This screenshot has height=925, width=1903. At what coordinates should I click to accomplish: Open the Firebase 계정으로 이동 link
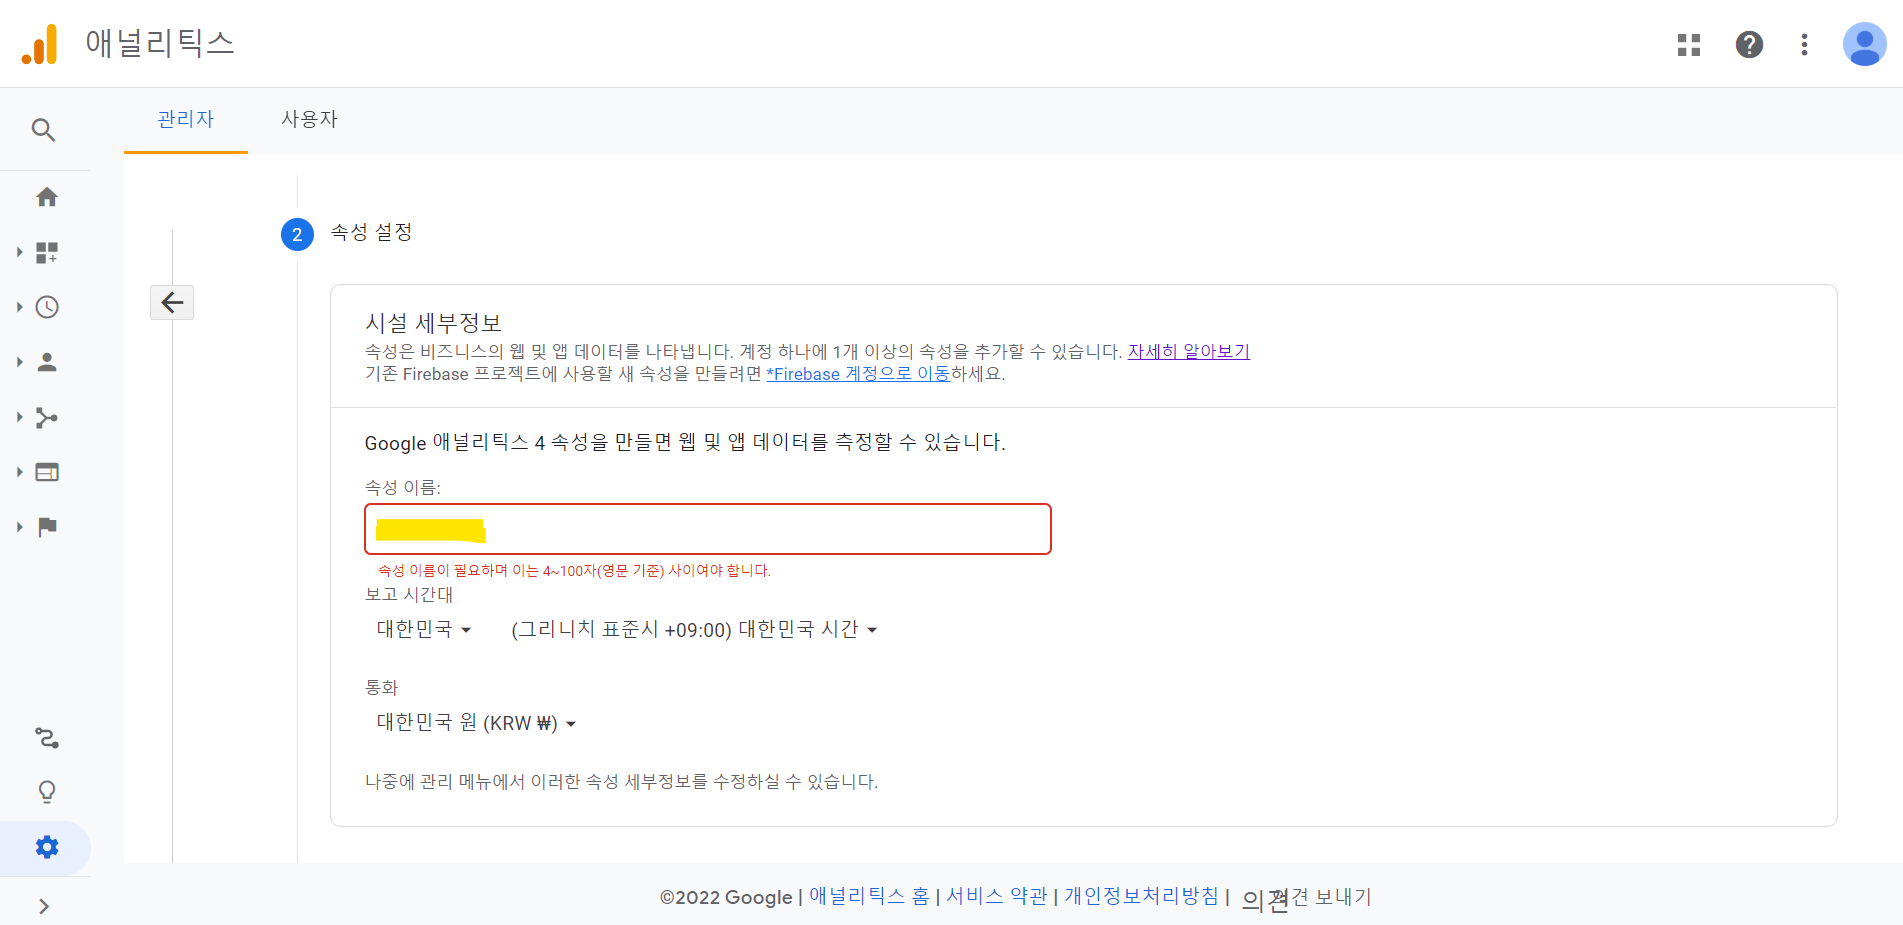[x=858, y=374]
